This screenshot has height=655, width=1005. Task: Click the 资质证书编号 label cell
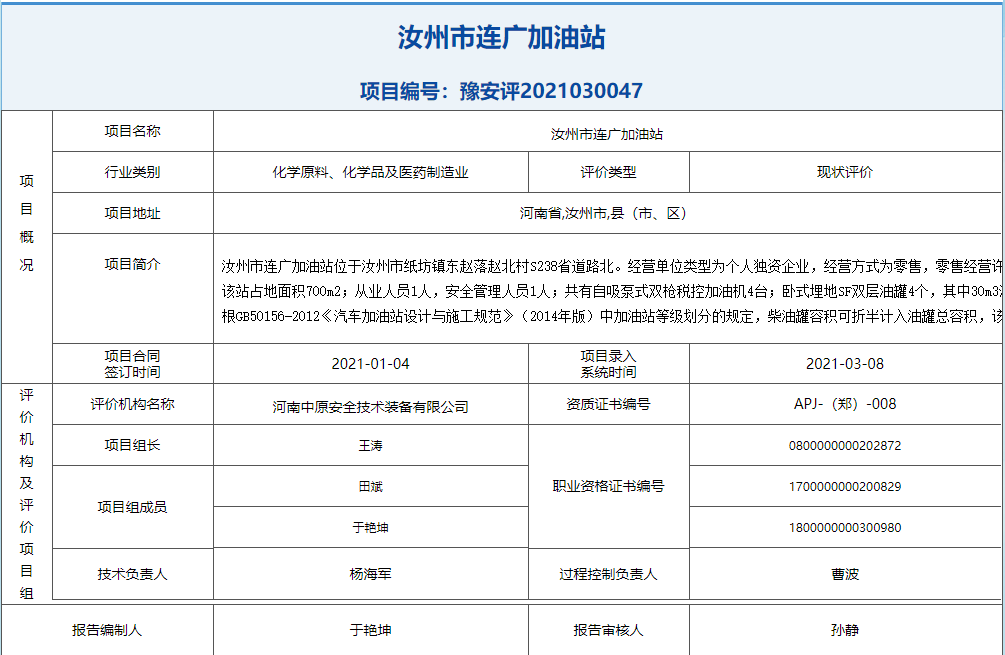point(608,404)
